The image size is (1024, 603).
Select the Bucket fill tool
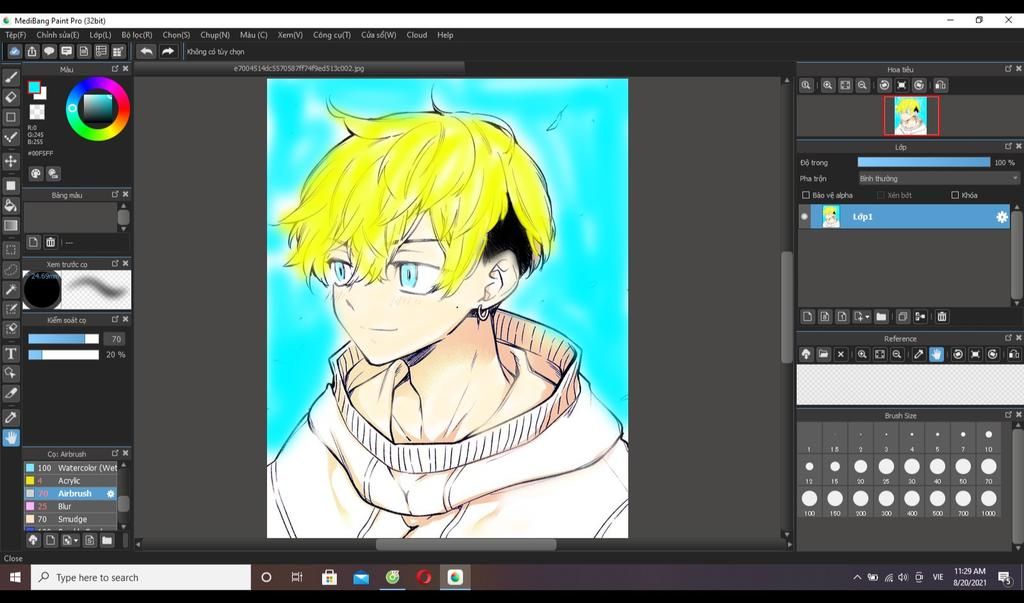(11, 206)
